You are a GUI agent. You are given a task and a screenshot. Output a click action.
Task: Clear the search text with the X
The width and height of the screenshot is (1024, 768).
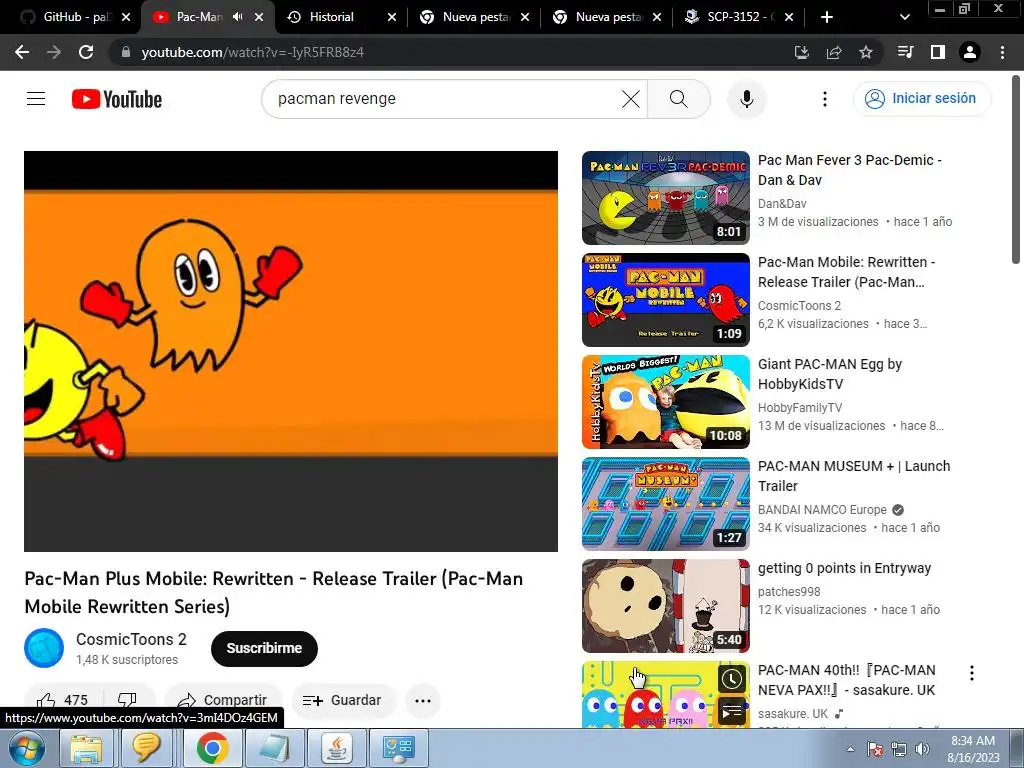coord(631,99)
